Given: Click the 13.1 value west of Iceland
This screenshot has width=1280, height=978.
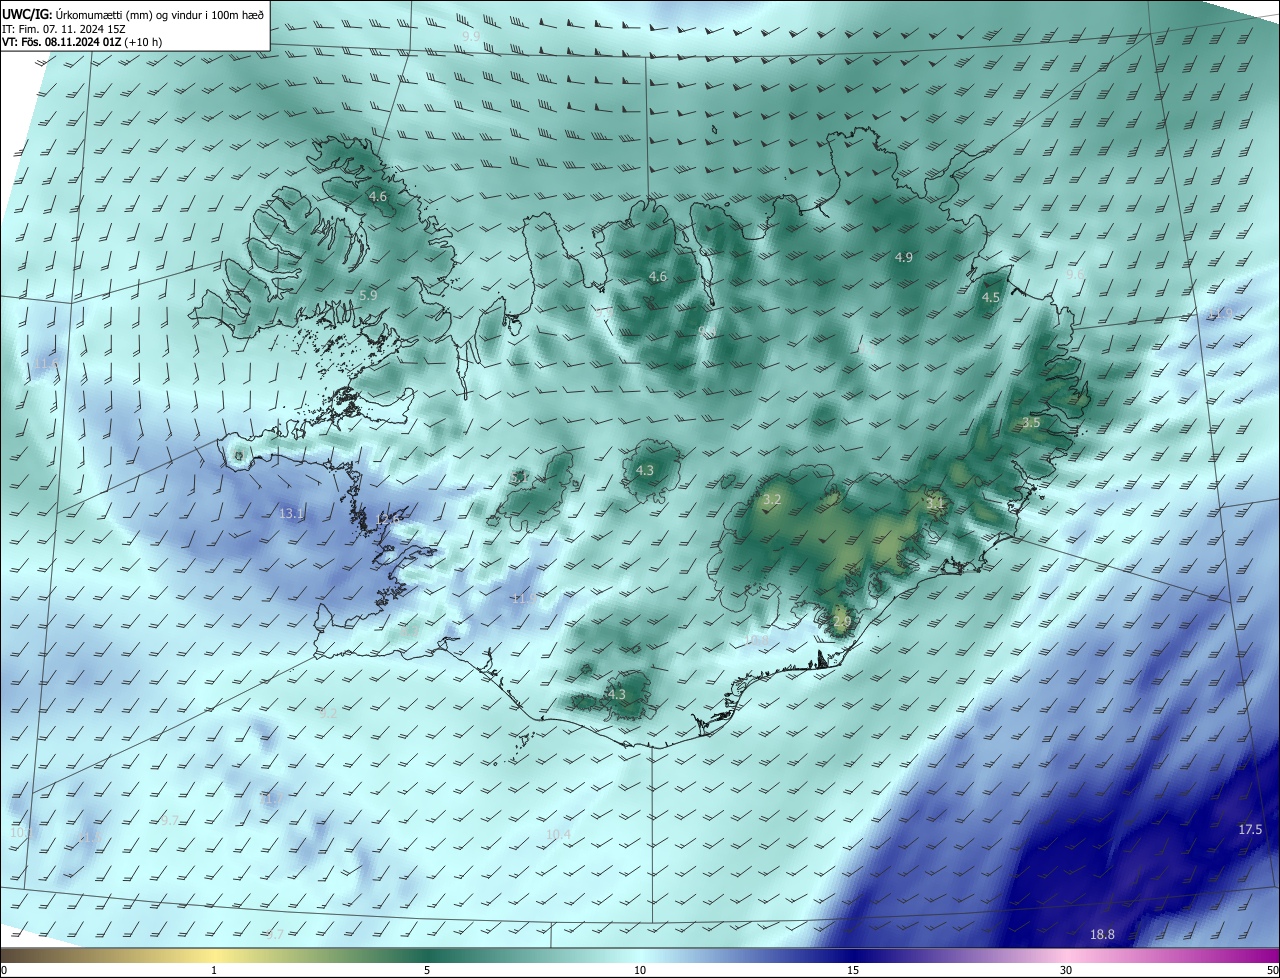Looking at the screenshot, I should [291, 513].
